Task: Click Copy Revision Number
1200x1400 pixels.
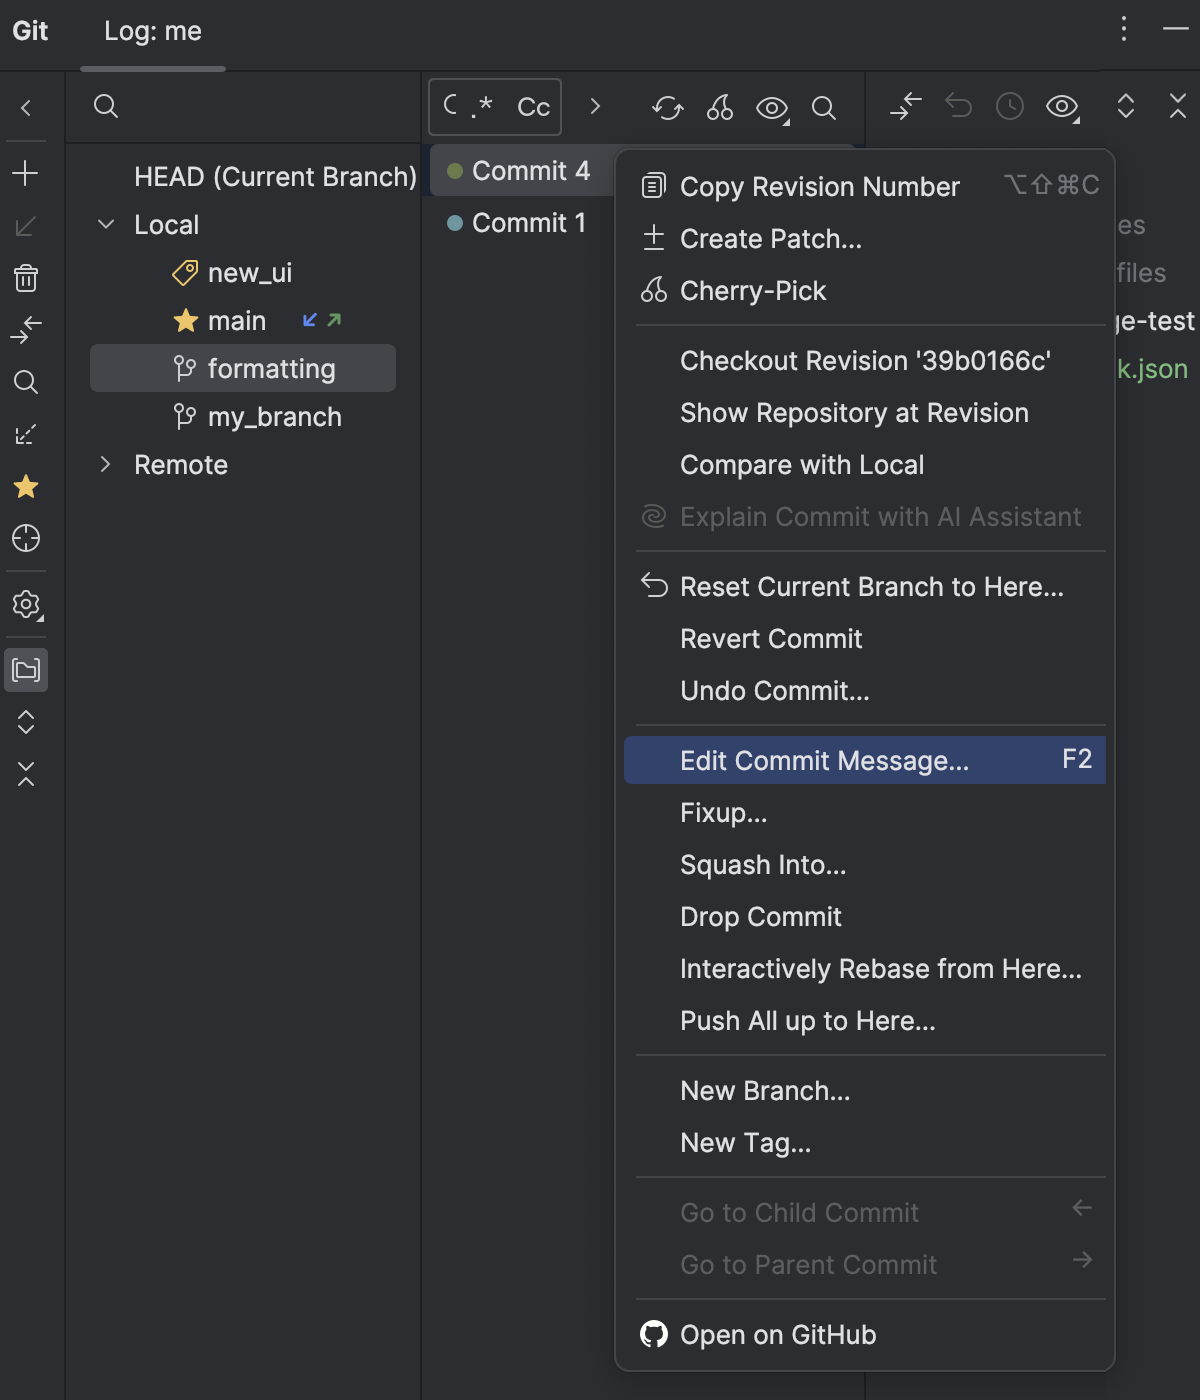Action: coord(819,186)
